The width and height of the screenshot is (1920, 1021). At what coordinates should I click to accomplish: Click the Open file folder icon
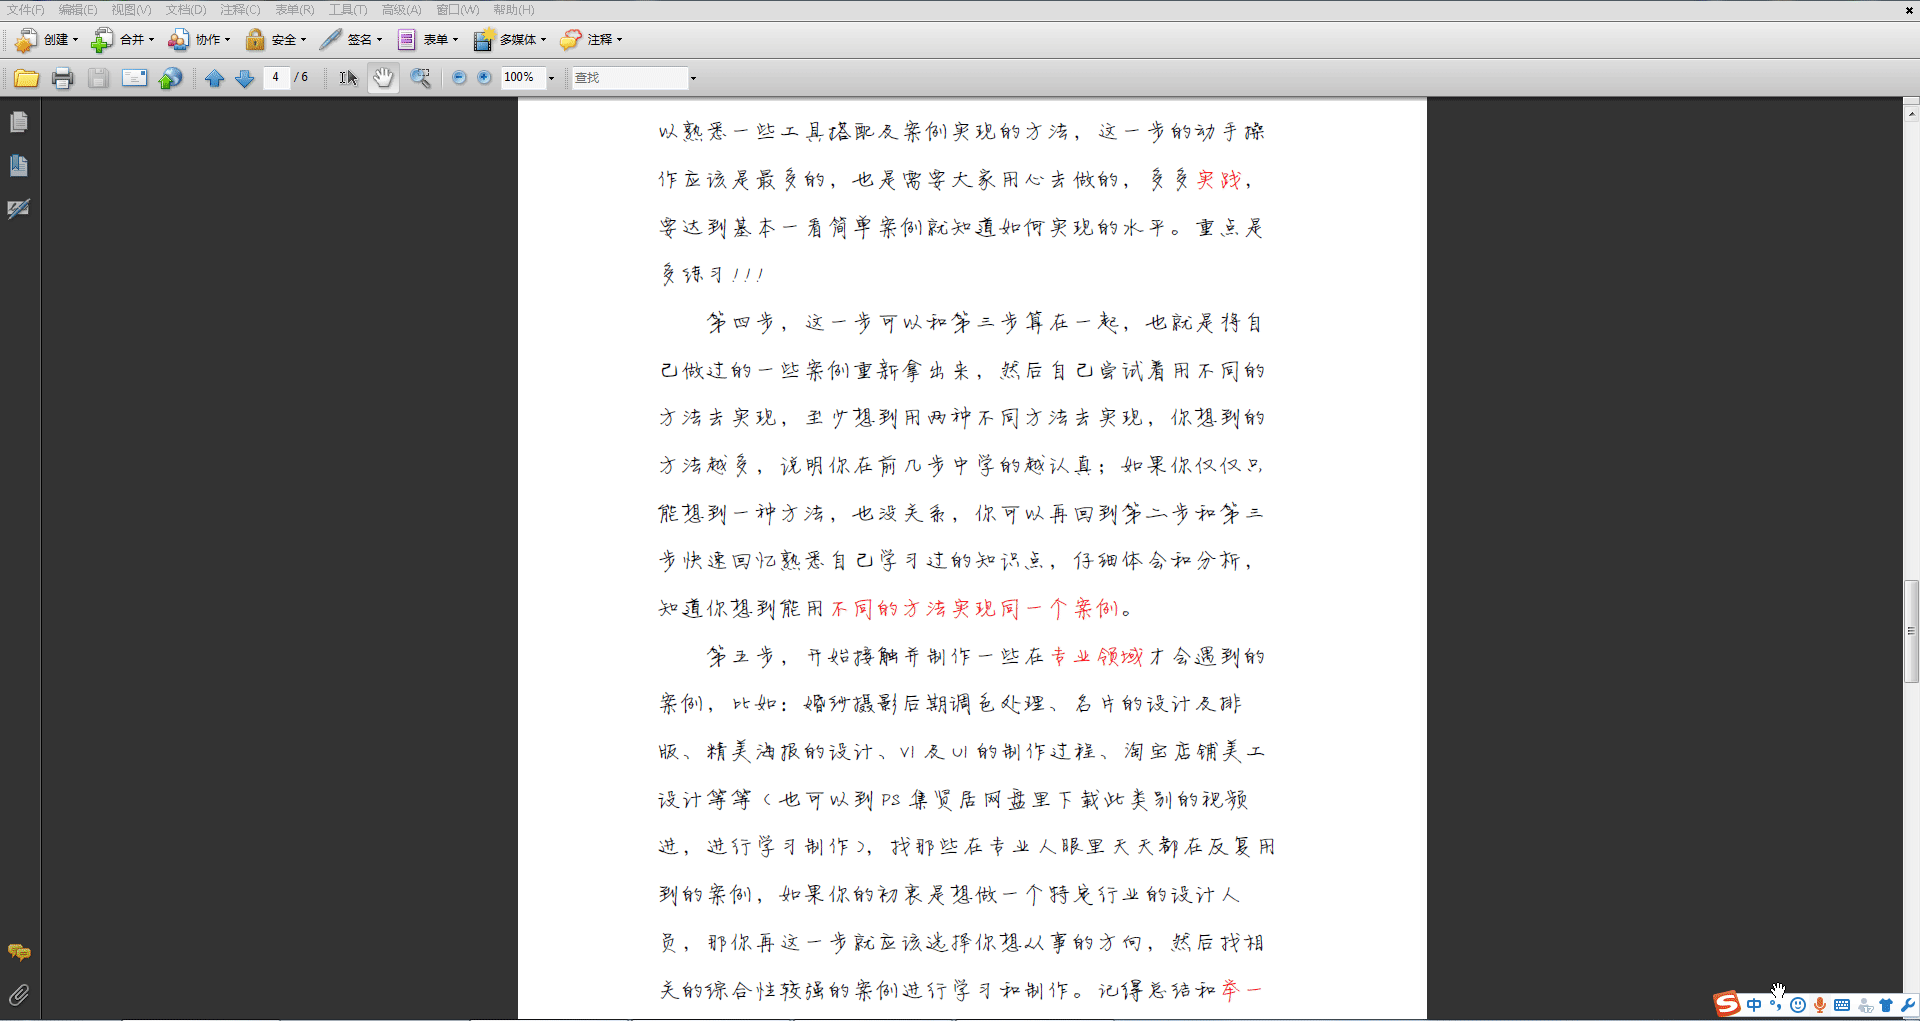pyautogui.click(x=26, y=78)
